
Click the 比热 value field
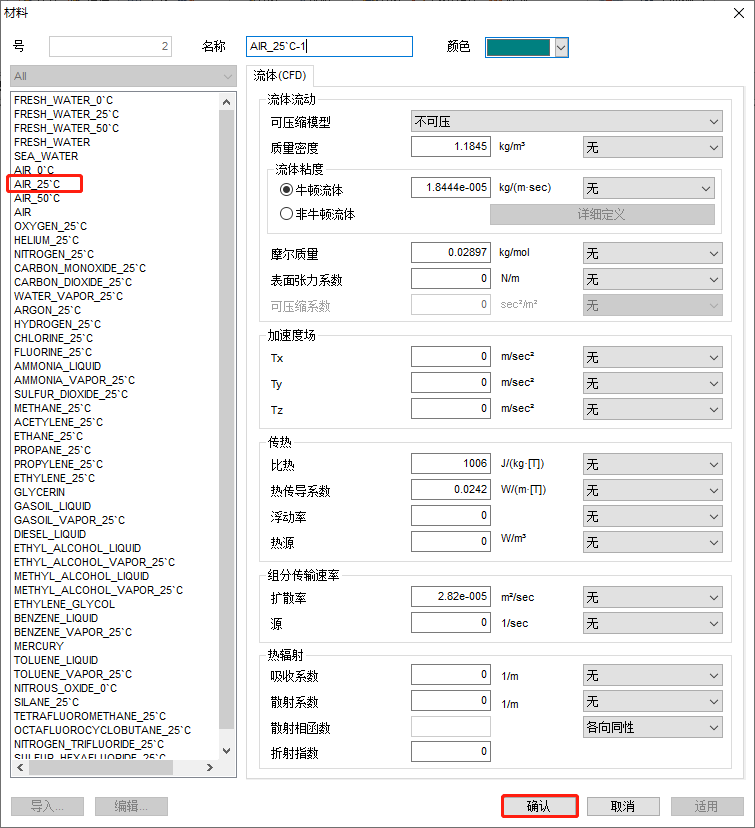pos(450,464)
